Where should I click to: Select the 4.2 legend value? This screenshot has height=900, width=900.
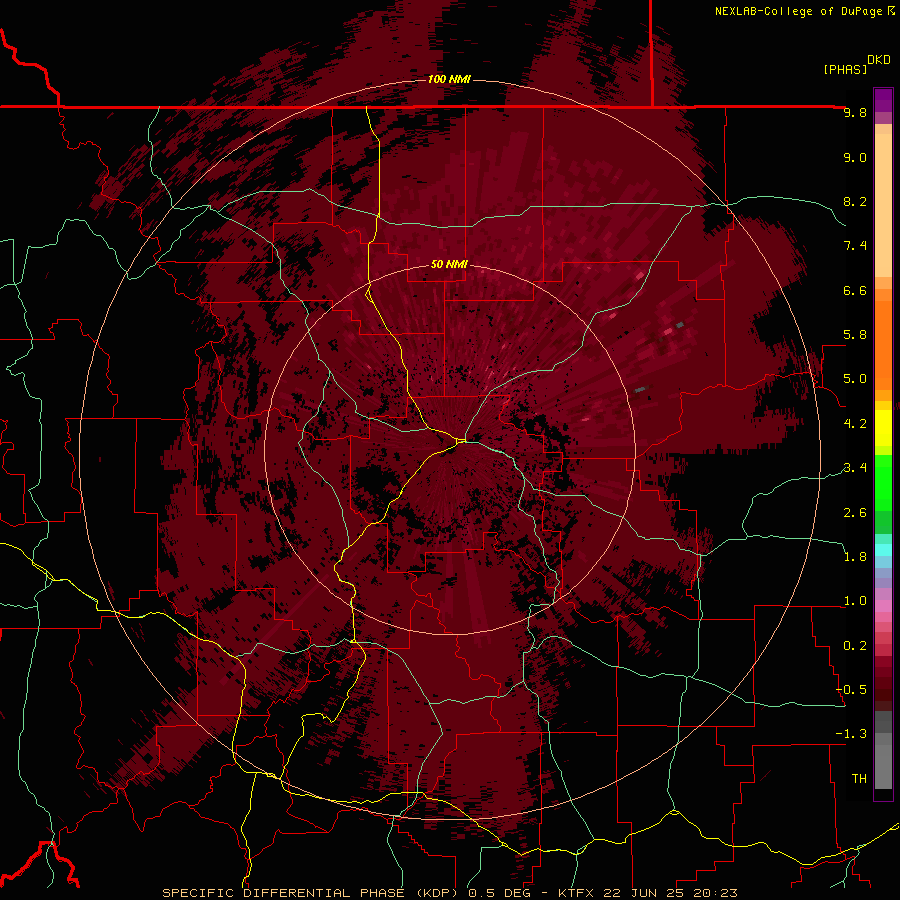tap(855, 424)
